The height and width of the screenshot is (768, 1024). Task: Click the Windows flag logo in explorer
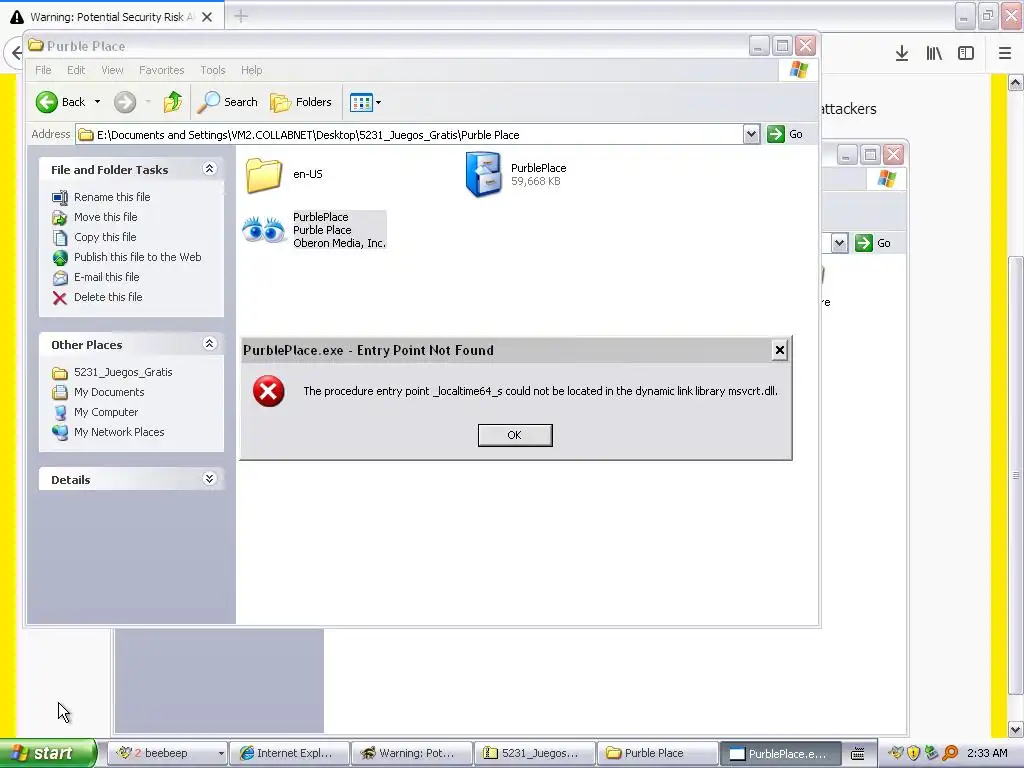coord(798,70)
